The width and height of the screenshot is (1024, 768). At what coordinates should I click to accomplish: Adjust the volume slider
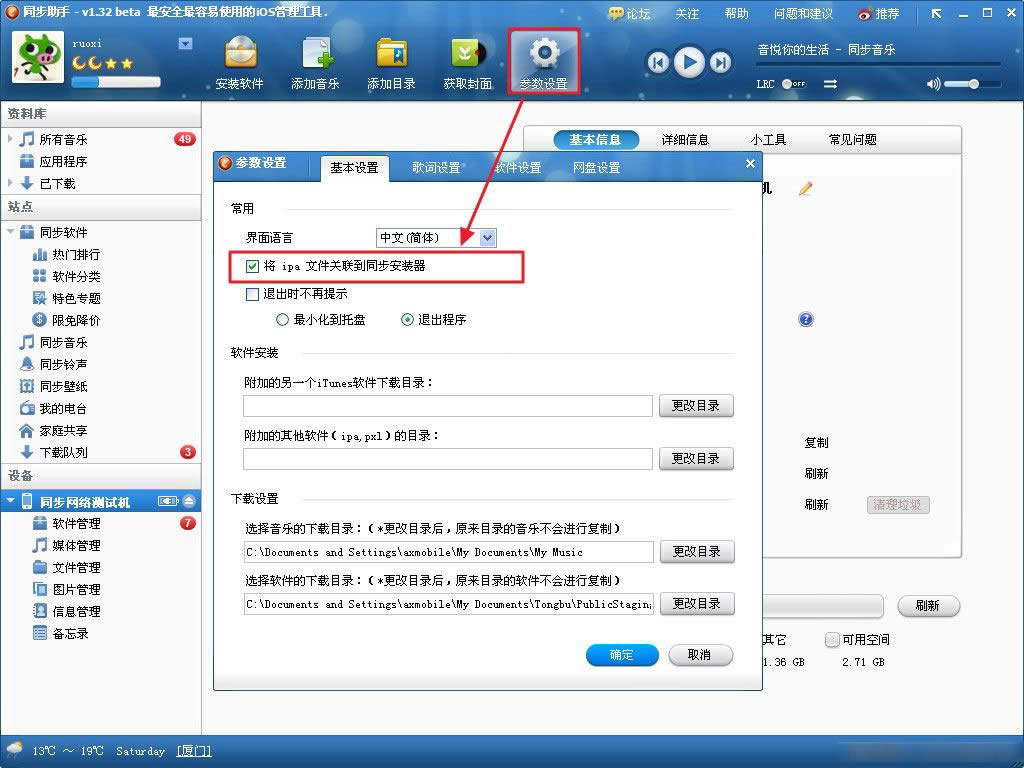click(972, 84)
